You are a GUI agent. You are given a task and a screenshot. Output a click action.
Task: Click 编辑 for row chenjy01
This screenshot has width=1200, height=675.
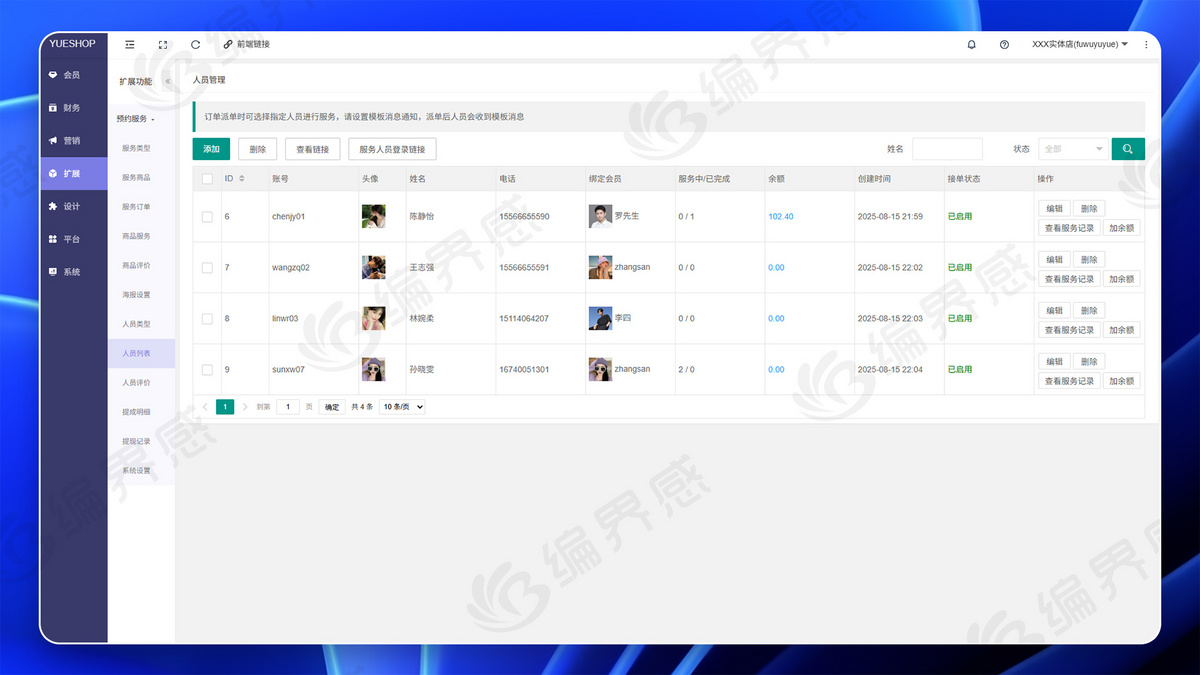1054,209
